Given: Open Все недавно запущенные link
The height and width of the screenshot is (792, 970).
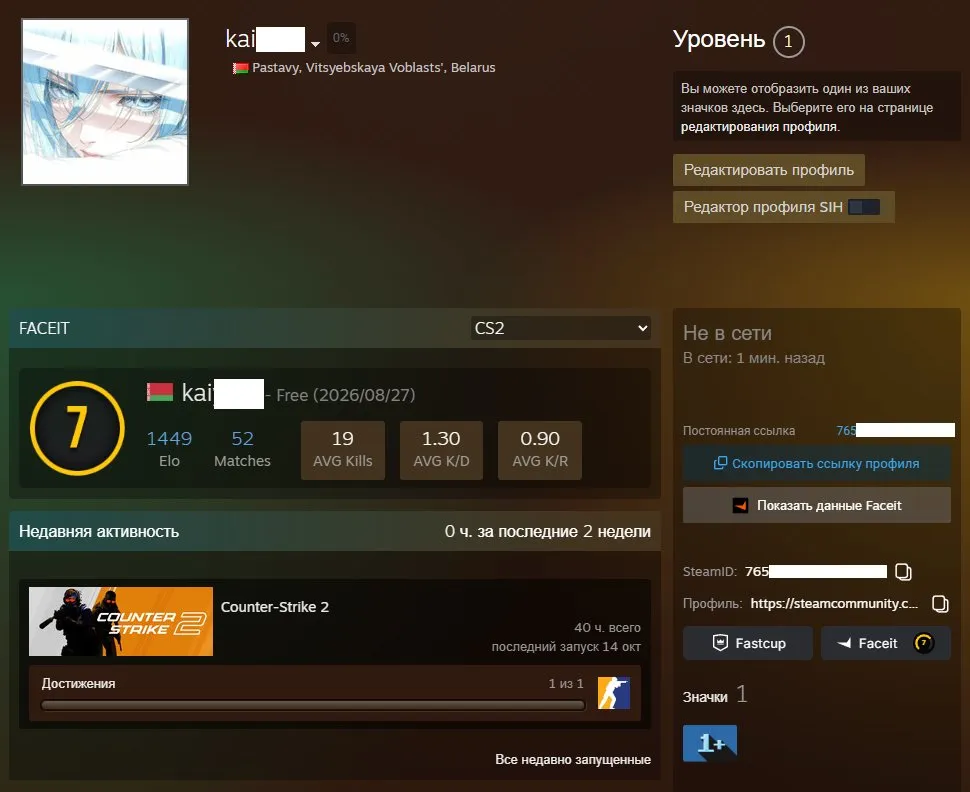Looking at the screenshot, I should coord(573,759).
